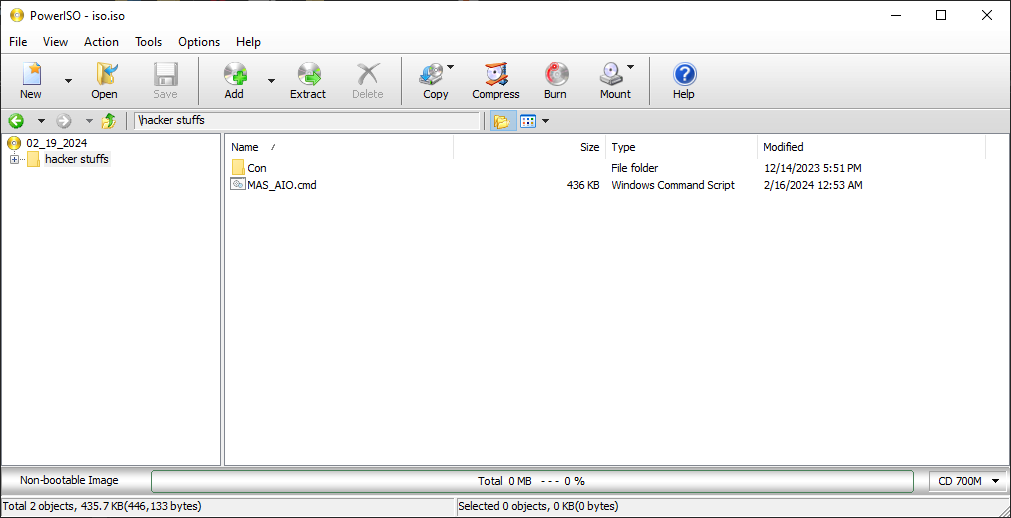Viewport: 1011px width, 518px height.
Task: Open the View menu
Action: click(55, 42)
